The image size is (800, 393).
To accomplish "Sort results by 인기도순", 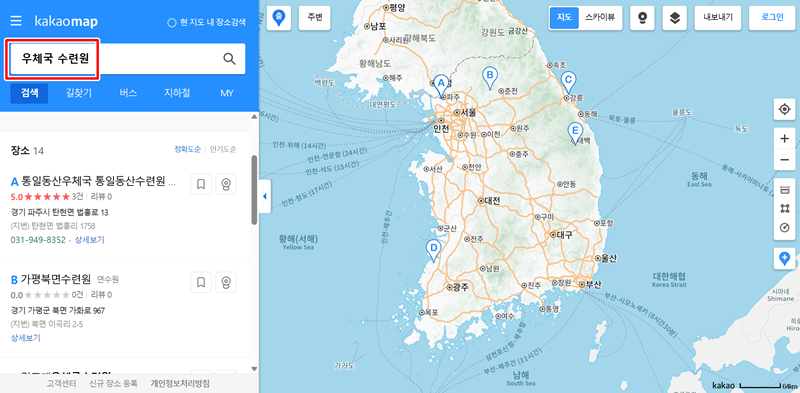I will point(223,150).
